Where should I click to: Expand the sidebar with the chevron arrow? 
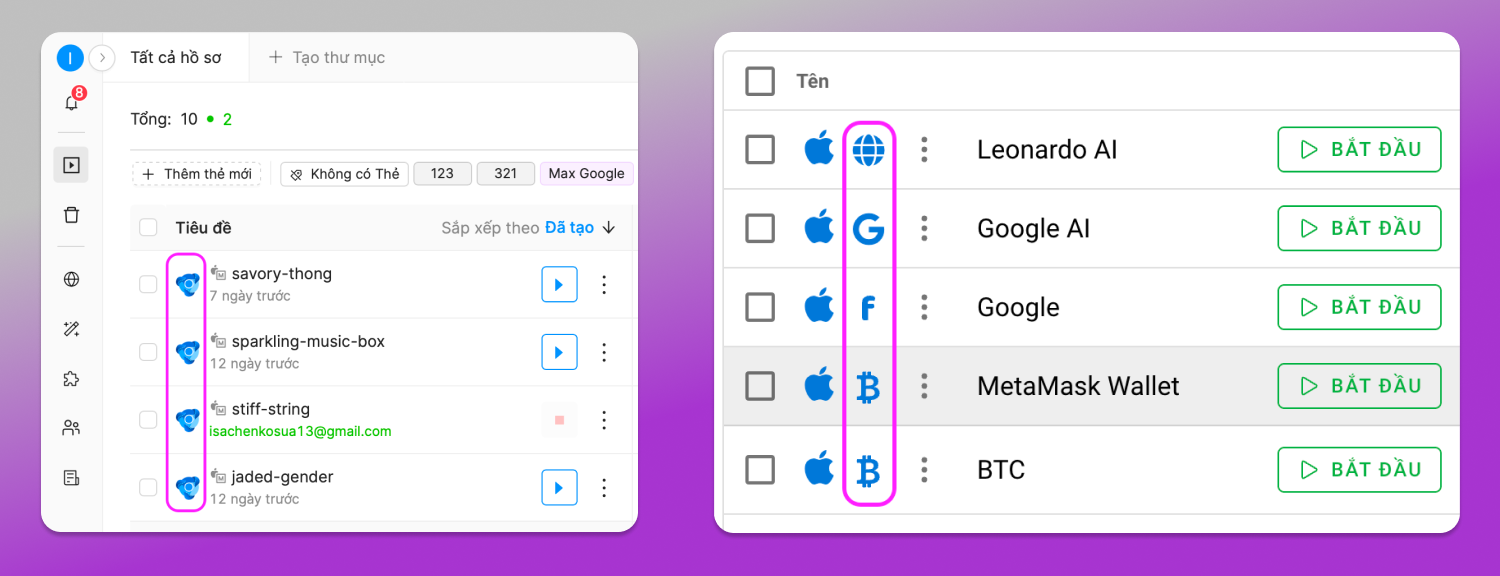pyautogui.click(x=102, y=58)
